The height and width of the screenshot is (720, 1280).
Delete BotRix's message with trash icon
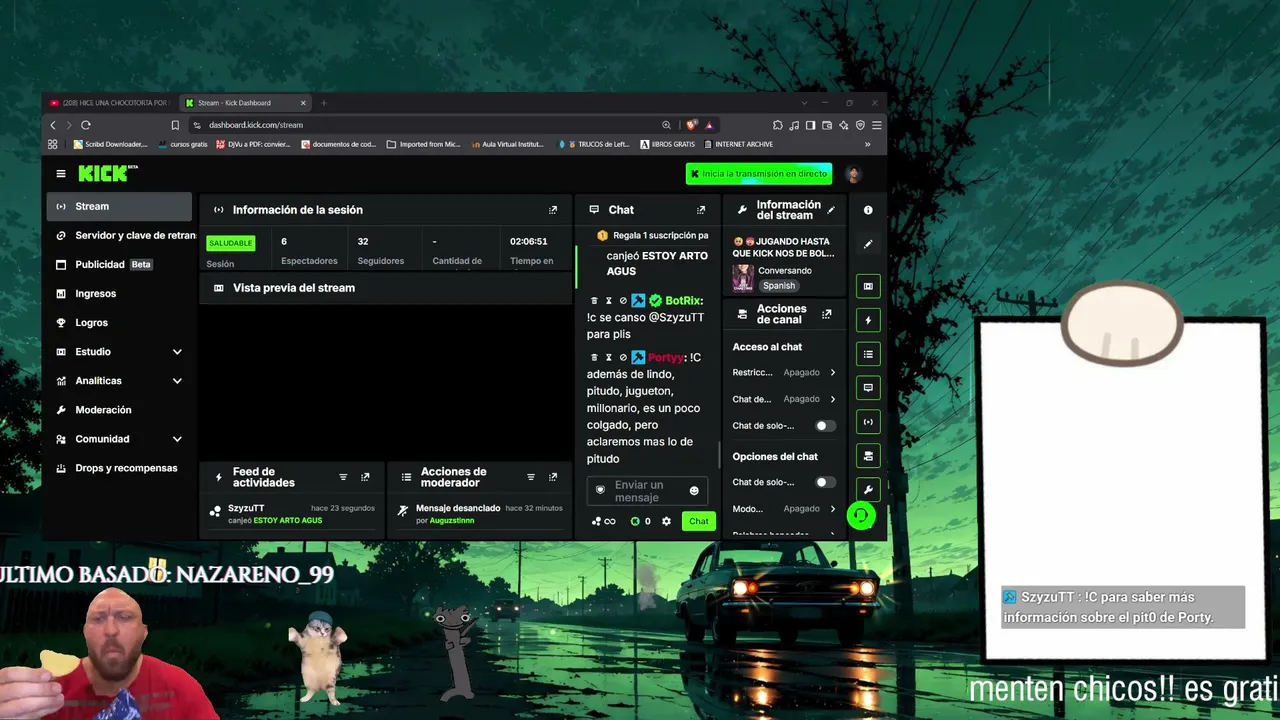594,301
